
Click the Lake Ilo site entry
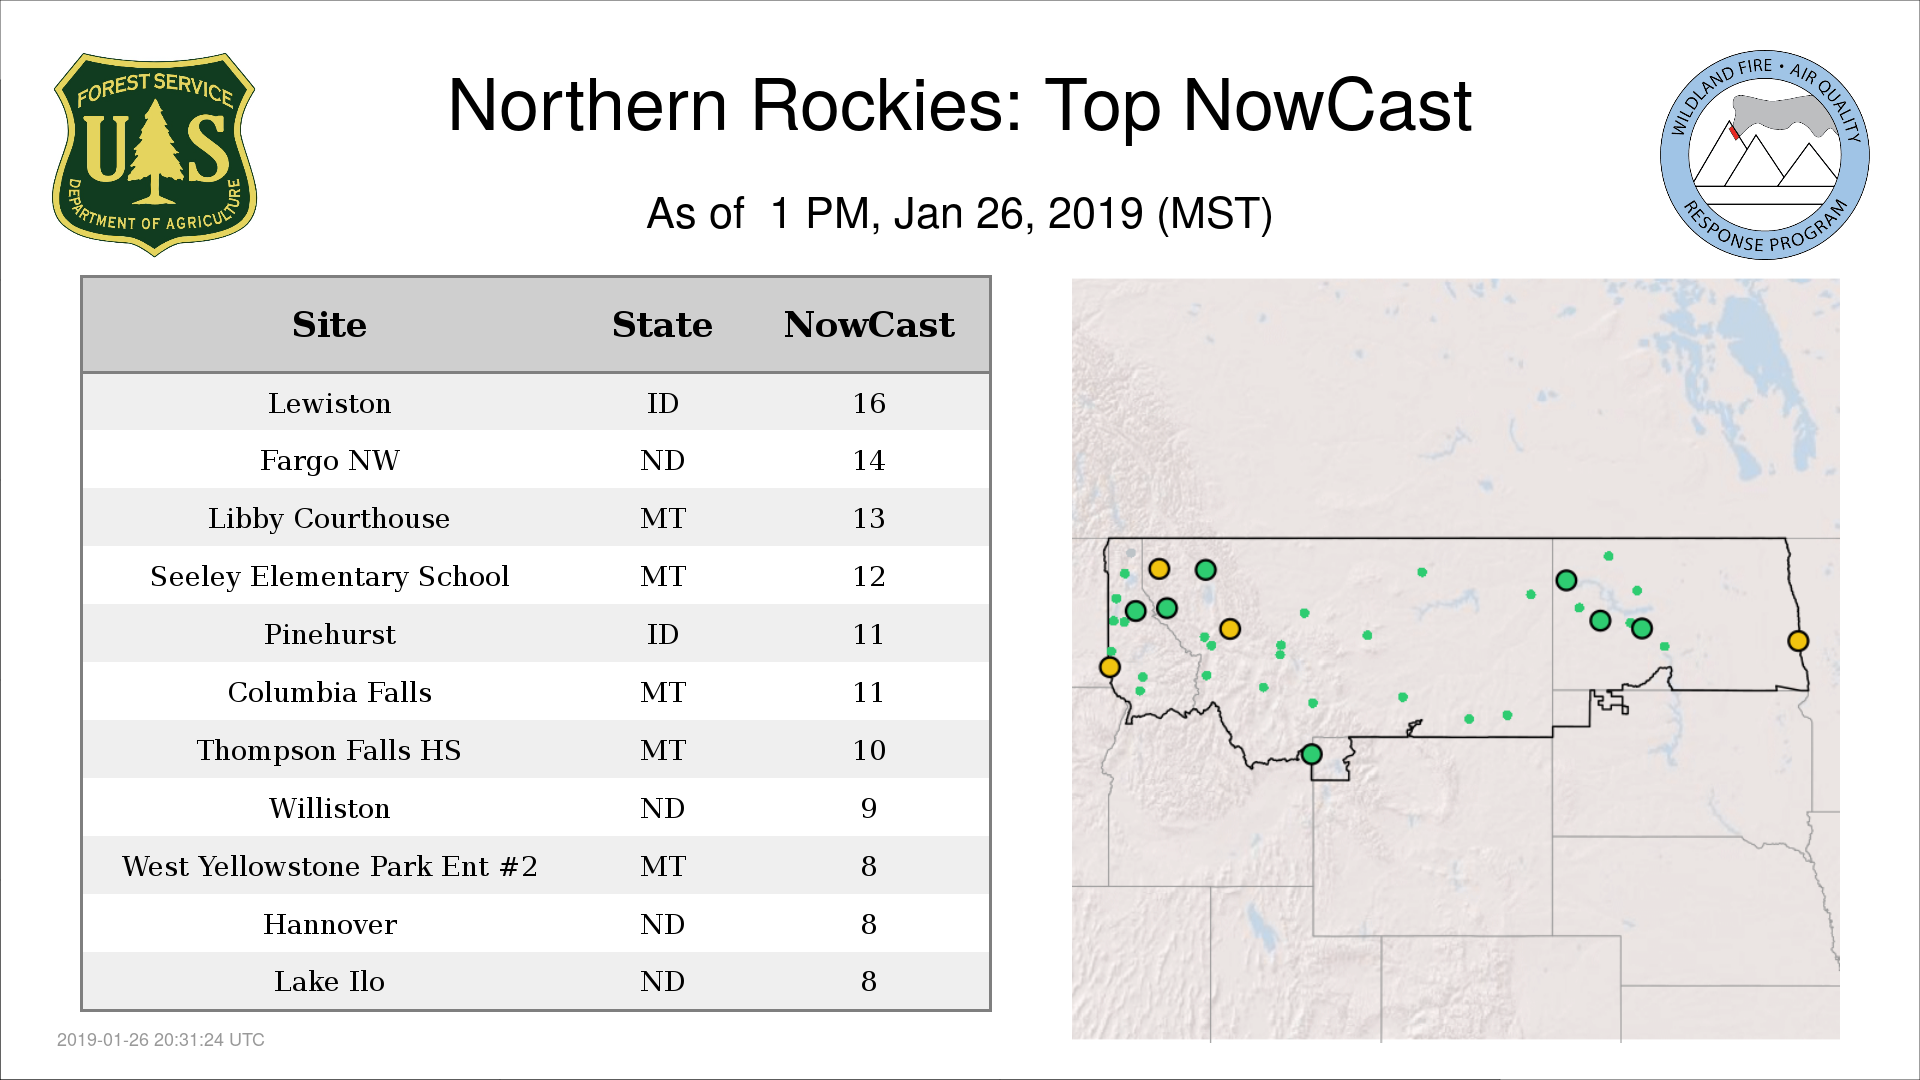pyautogui.click(x=329, y=982)
